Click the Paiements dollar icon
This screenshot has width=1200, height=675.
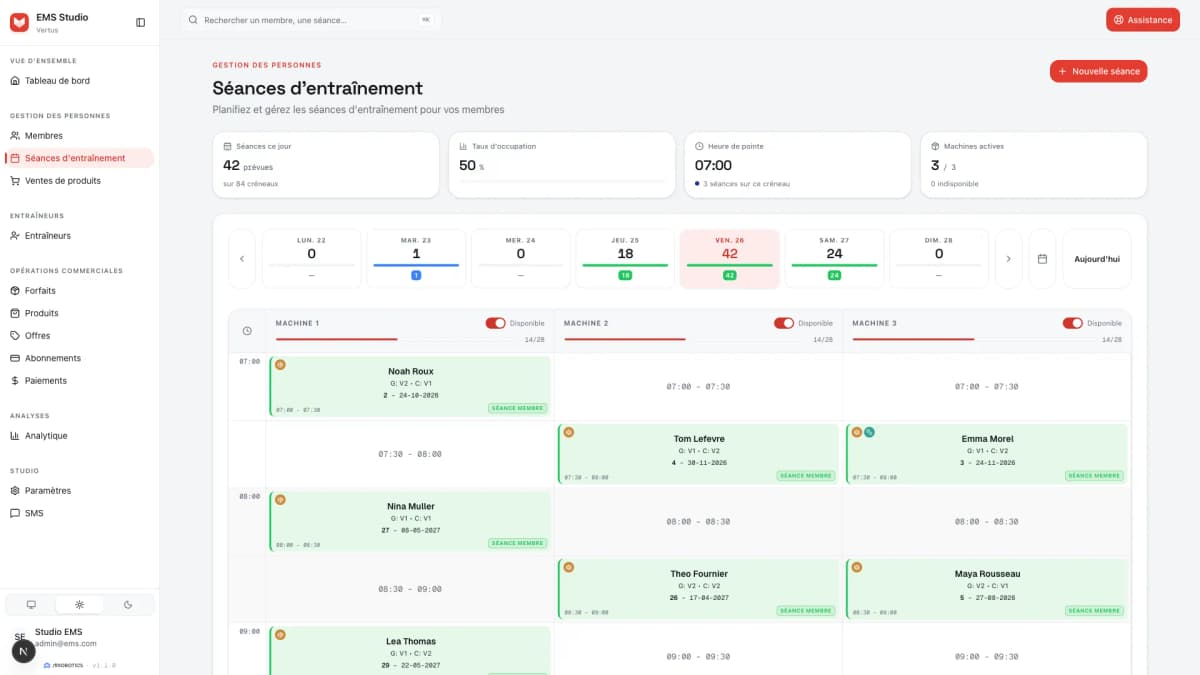click(x=15, y=381)
